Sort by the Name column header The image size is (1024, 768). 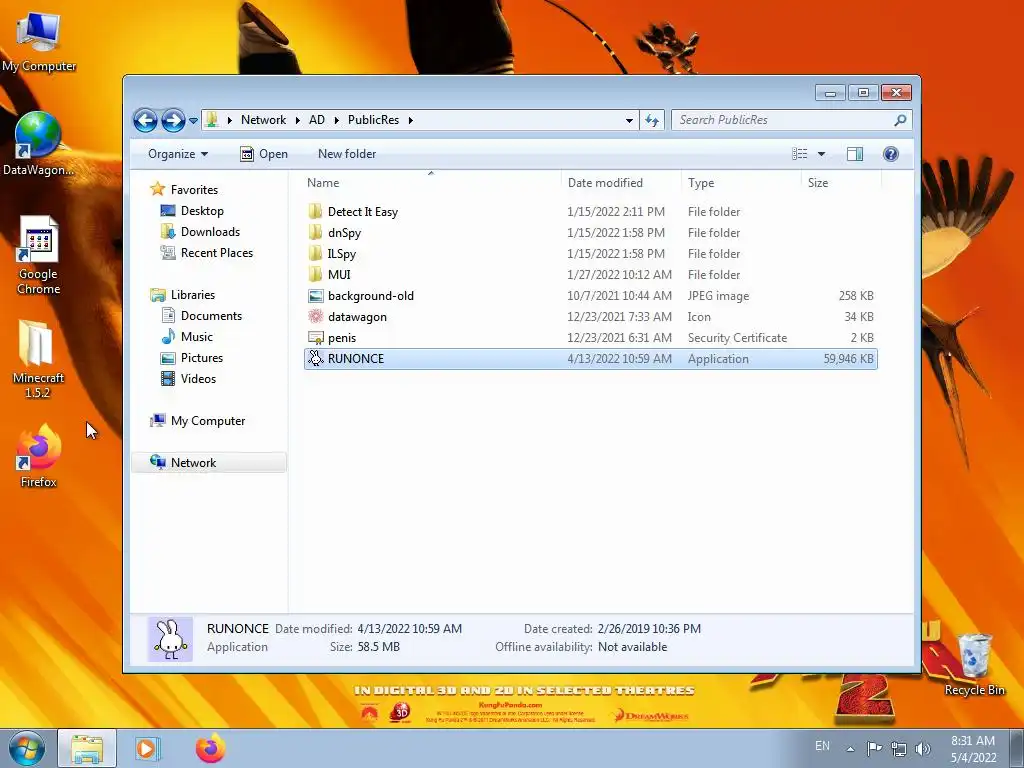[431, 183]
